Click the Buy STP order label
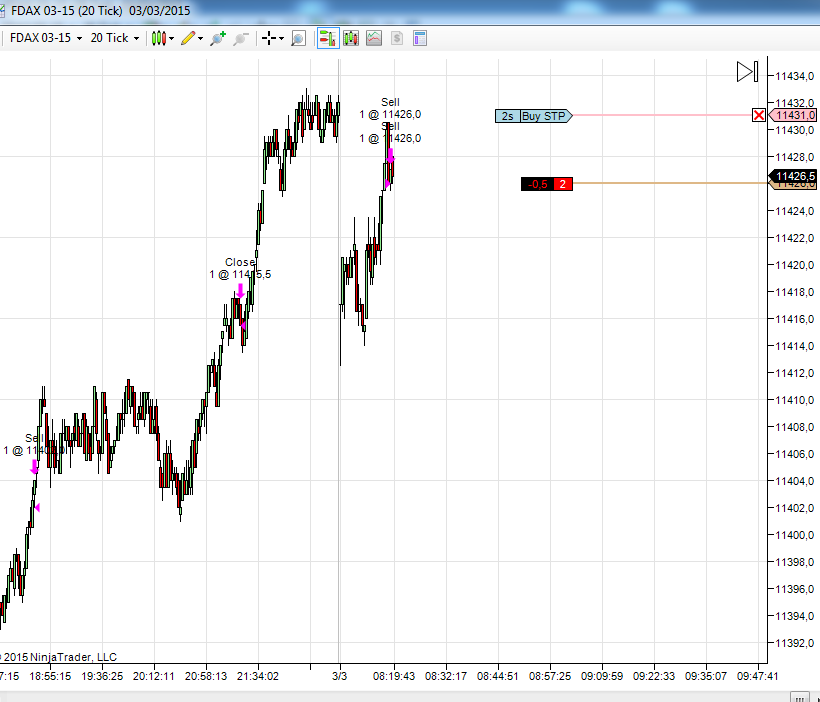Image resolution: width=820 pixels, height=702 pixels. click(x=545, y=116)
